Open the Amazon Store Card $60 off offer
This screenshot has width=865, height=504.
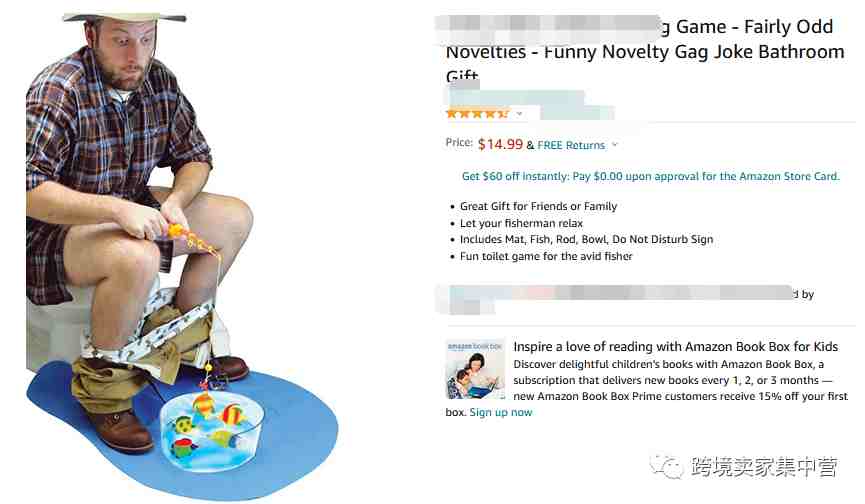coord(650,176)
